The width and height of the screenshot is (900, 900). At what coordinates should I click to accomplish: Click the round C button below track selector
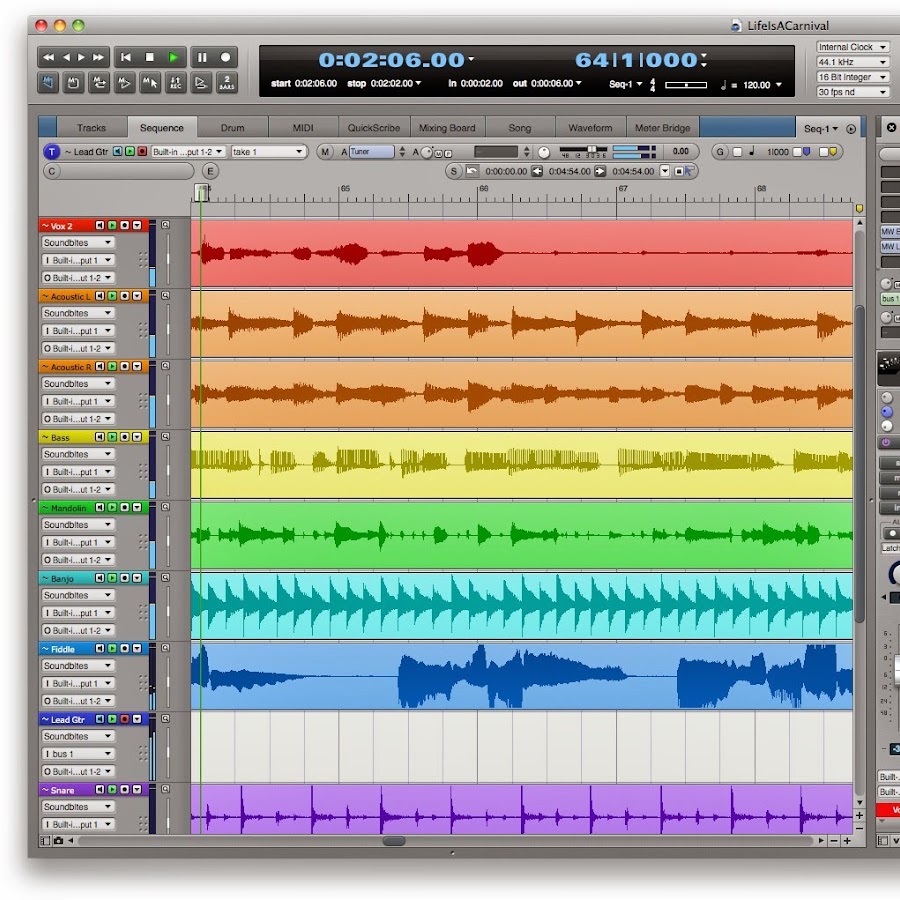52,171
